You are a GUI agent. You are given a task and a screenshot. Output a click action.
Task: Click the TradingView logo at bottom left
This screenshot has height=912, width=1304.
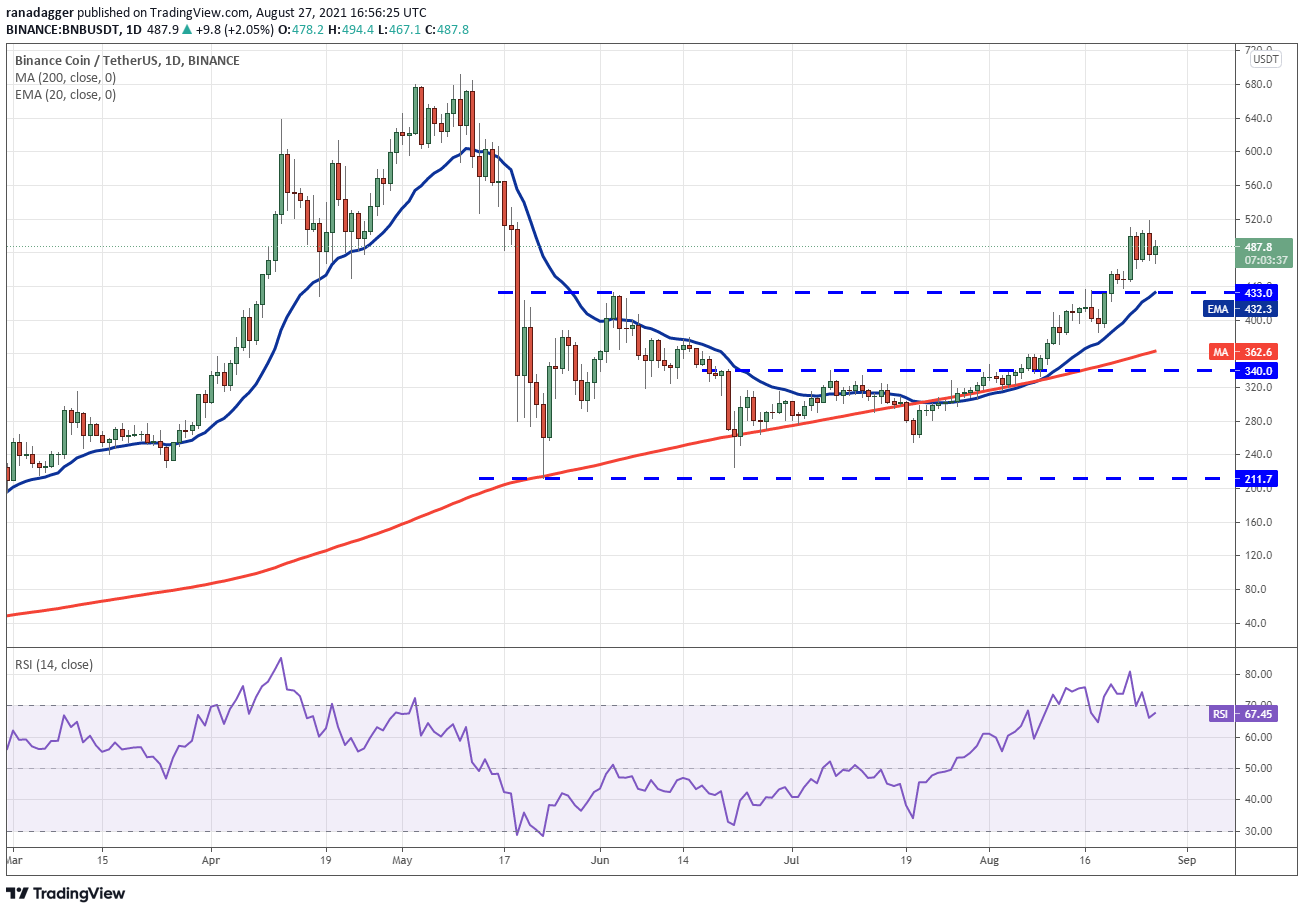click(68, 893)
